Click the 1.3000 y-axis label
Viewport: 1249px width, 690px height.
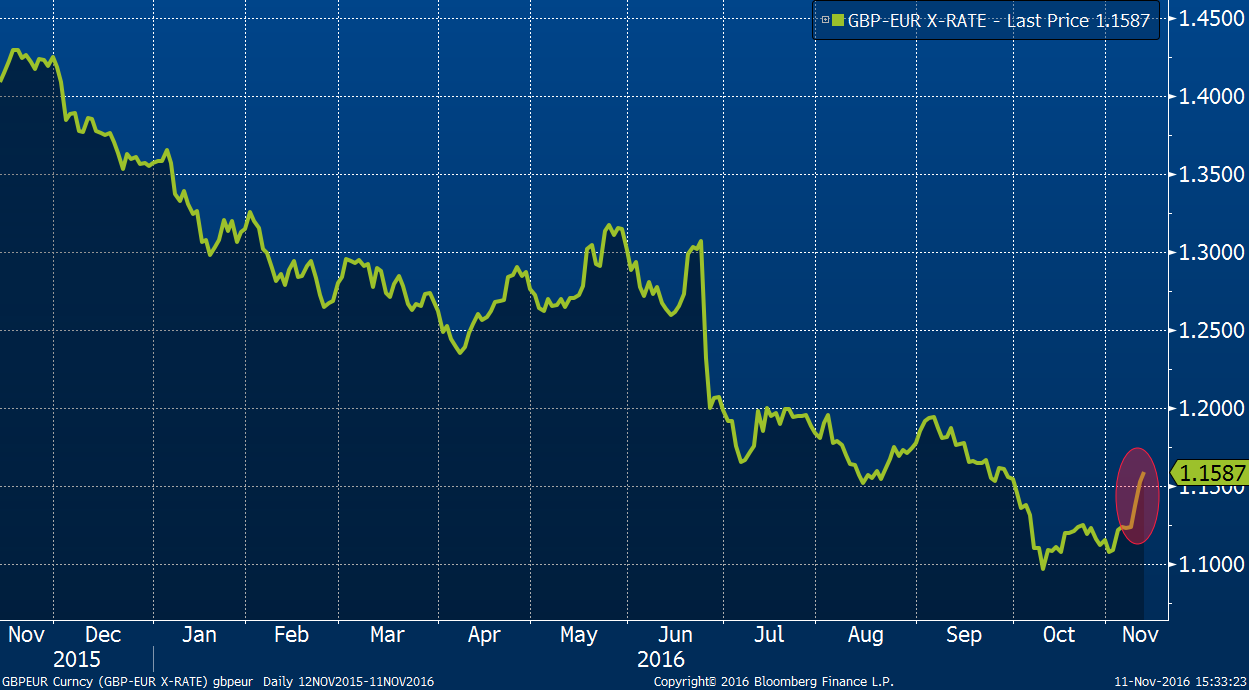(1206, 253)
